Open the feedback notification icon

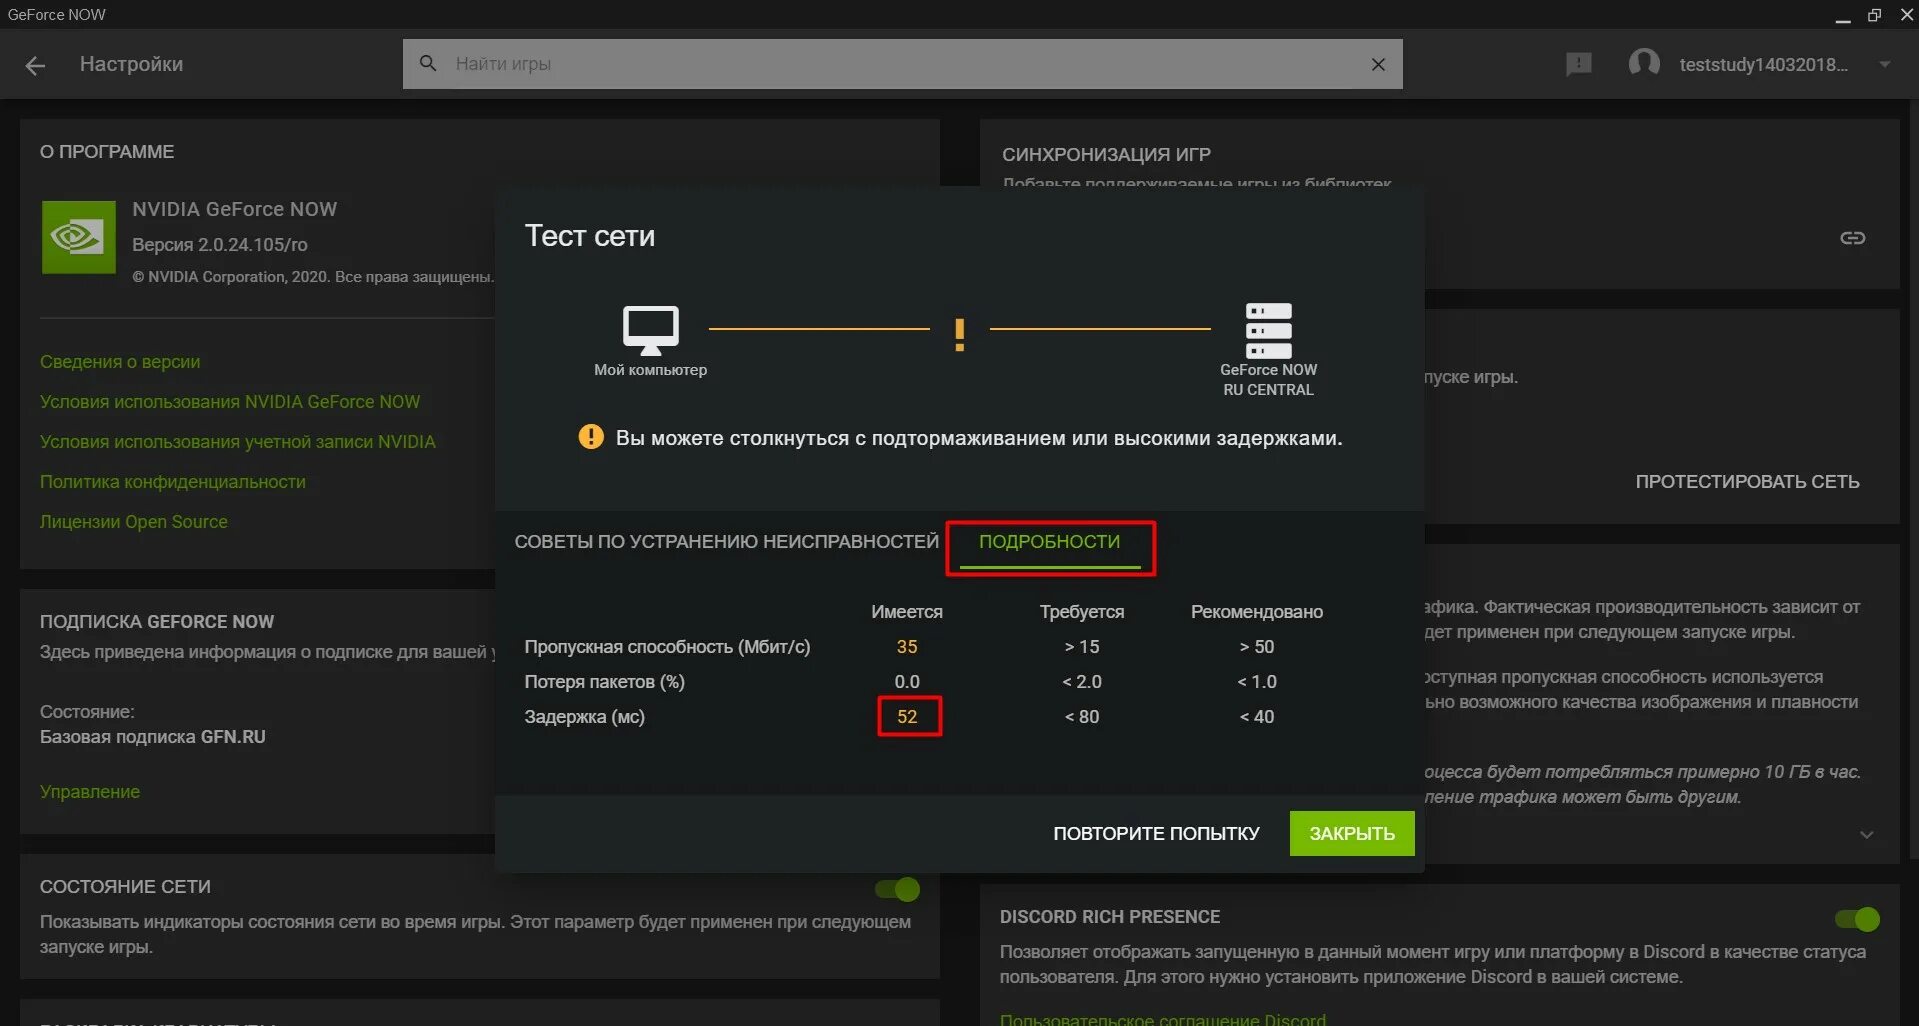tap(1579, 64)
